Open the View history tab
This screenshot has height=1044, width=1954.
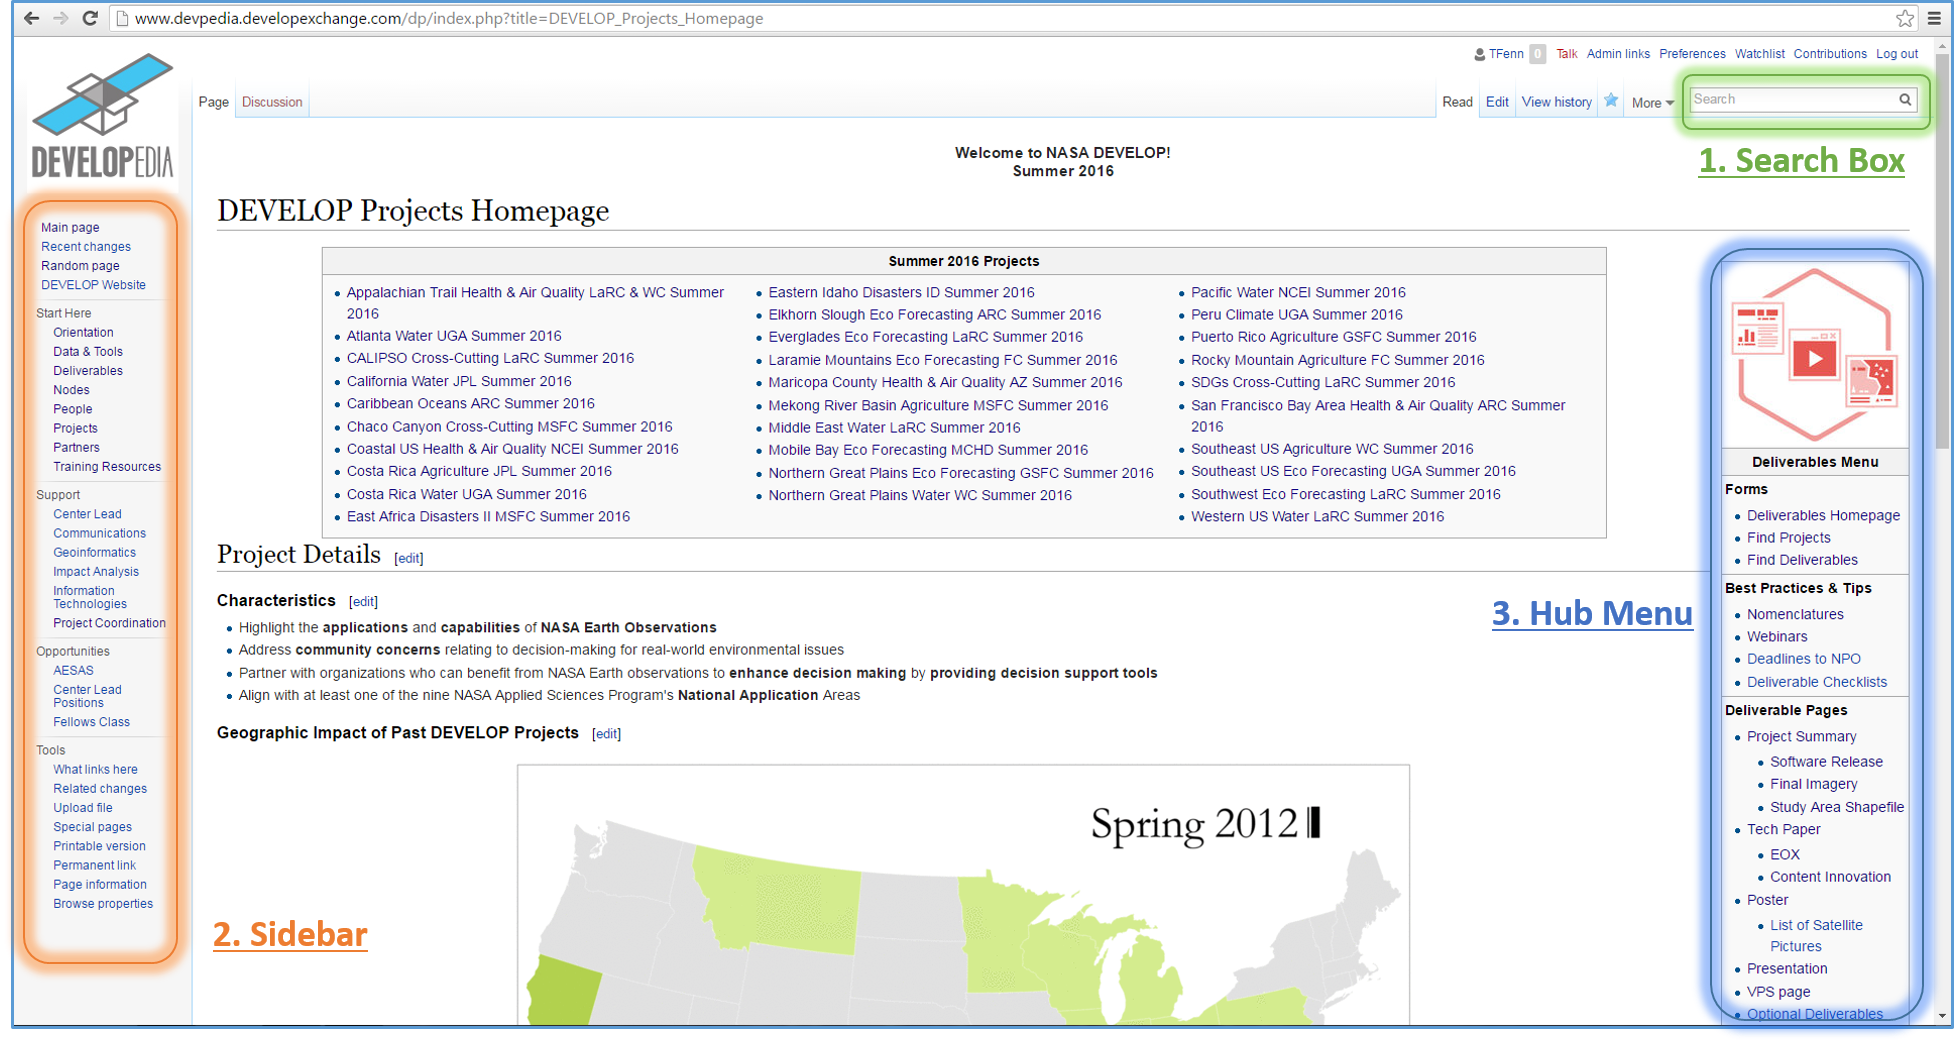point(1556,102)
